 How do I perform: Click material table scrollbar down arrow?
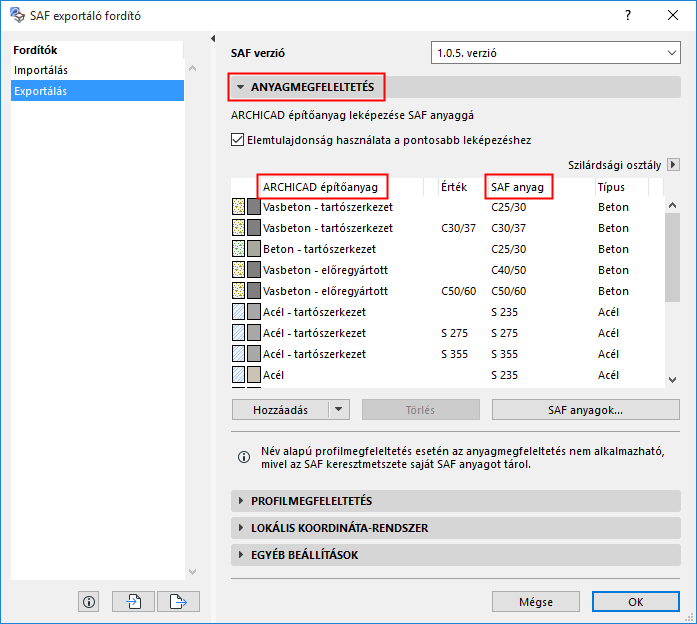click(x=673, y=380)
